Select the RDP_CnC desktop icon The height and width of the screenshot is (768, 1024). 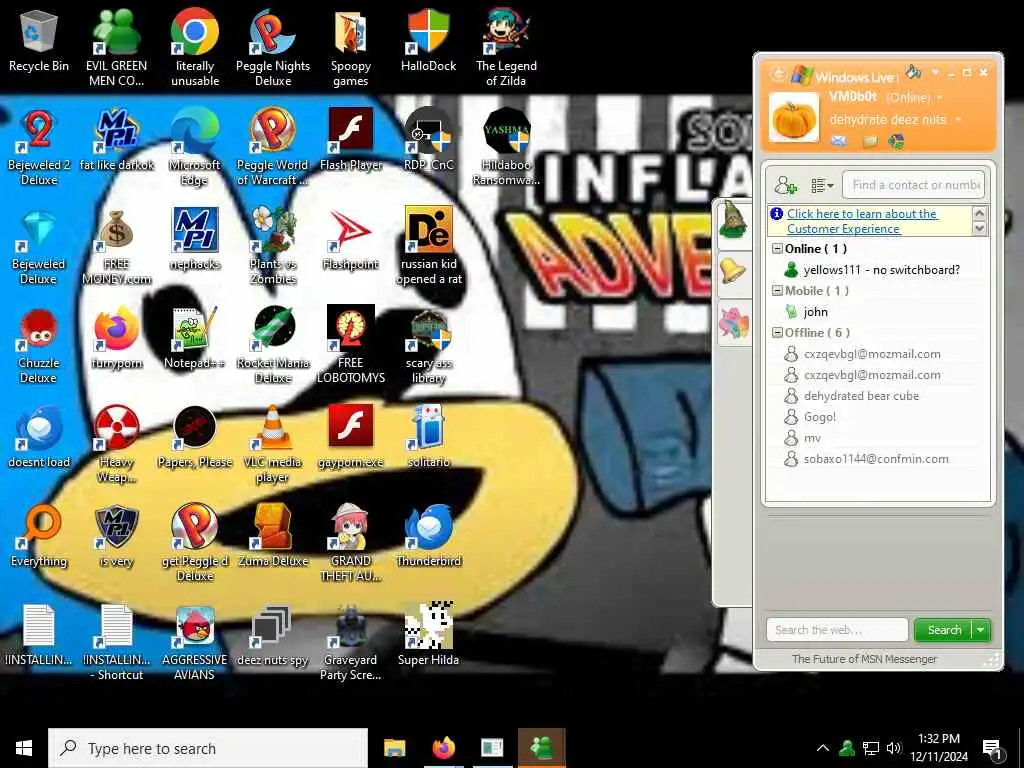(x=428, y=141)
